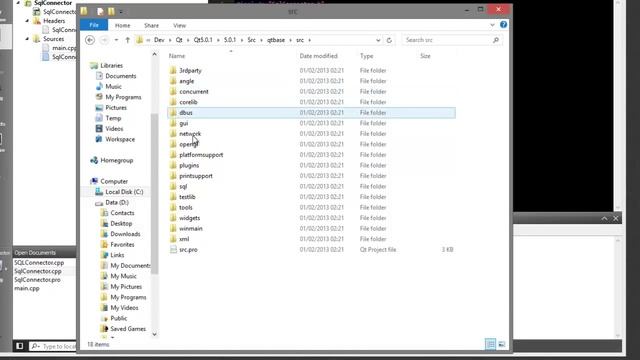Sort by the Type column header
This screenshot has width=640, height=360.
click(367, 56)
